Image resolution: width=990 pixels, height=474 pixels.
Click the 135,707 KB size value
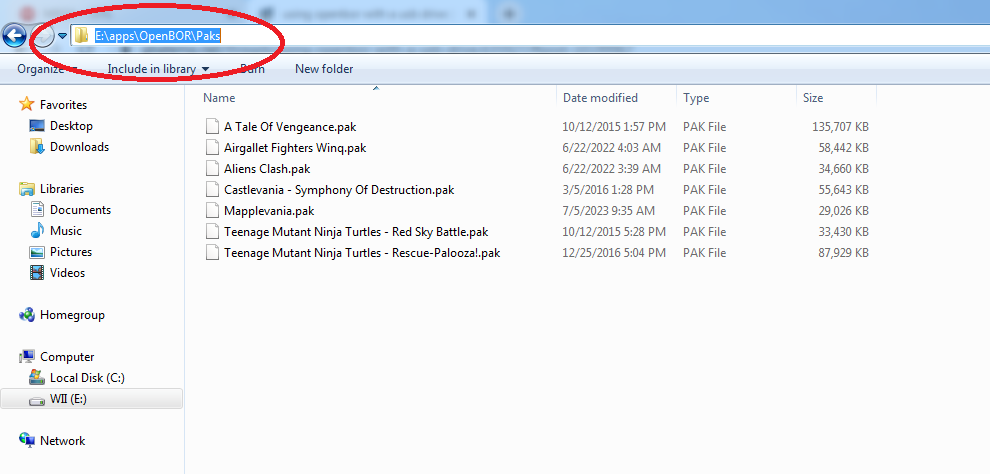[x=840, y=127]
